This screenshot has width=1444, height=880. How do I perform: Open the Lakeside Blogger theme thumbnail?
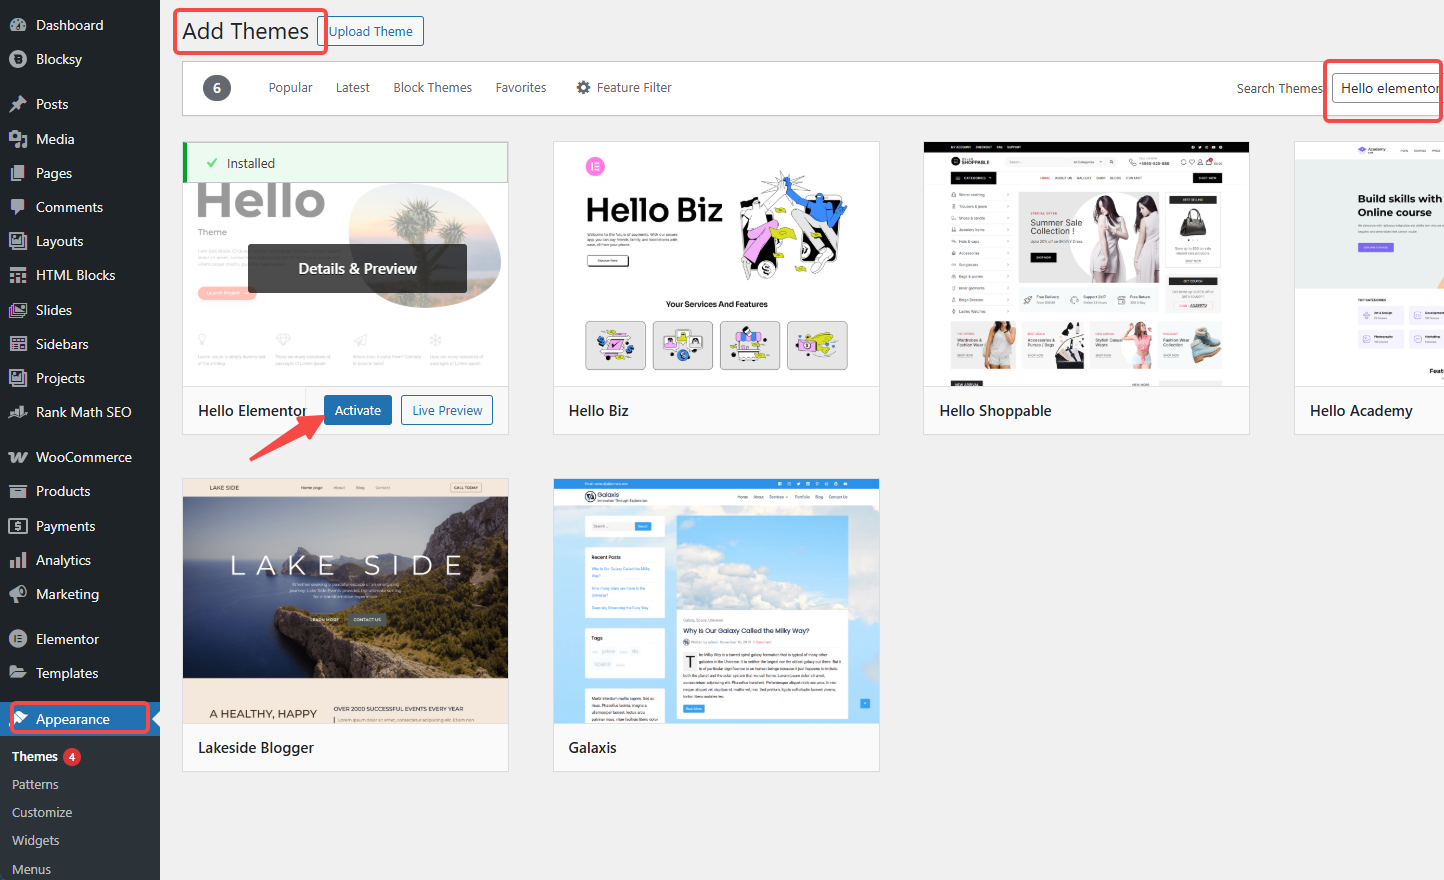tap(345, 598)
